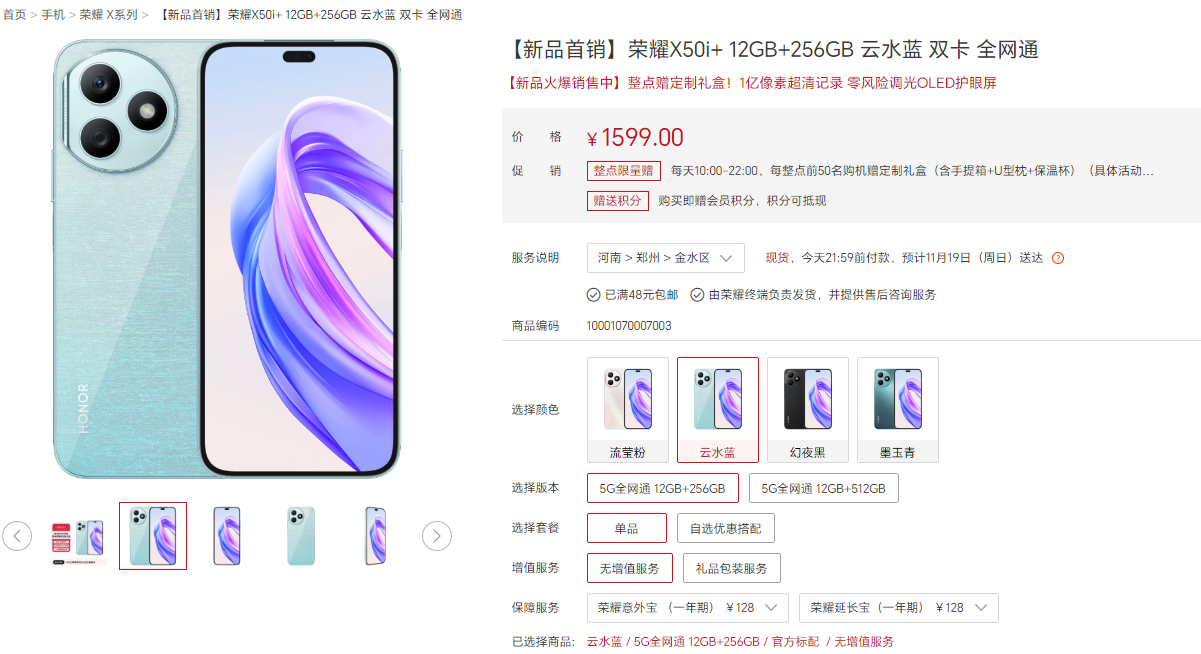Choose the 自选优惠搭配 package option
The image size is (1201, 654).
pos(726,528)
